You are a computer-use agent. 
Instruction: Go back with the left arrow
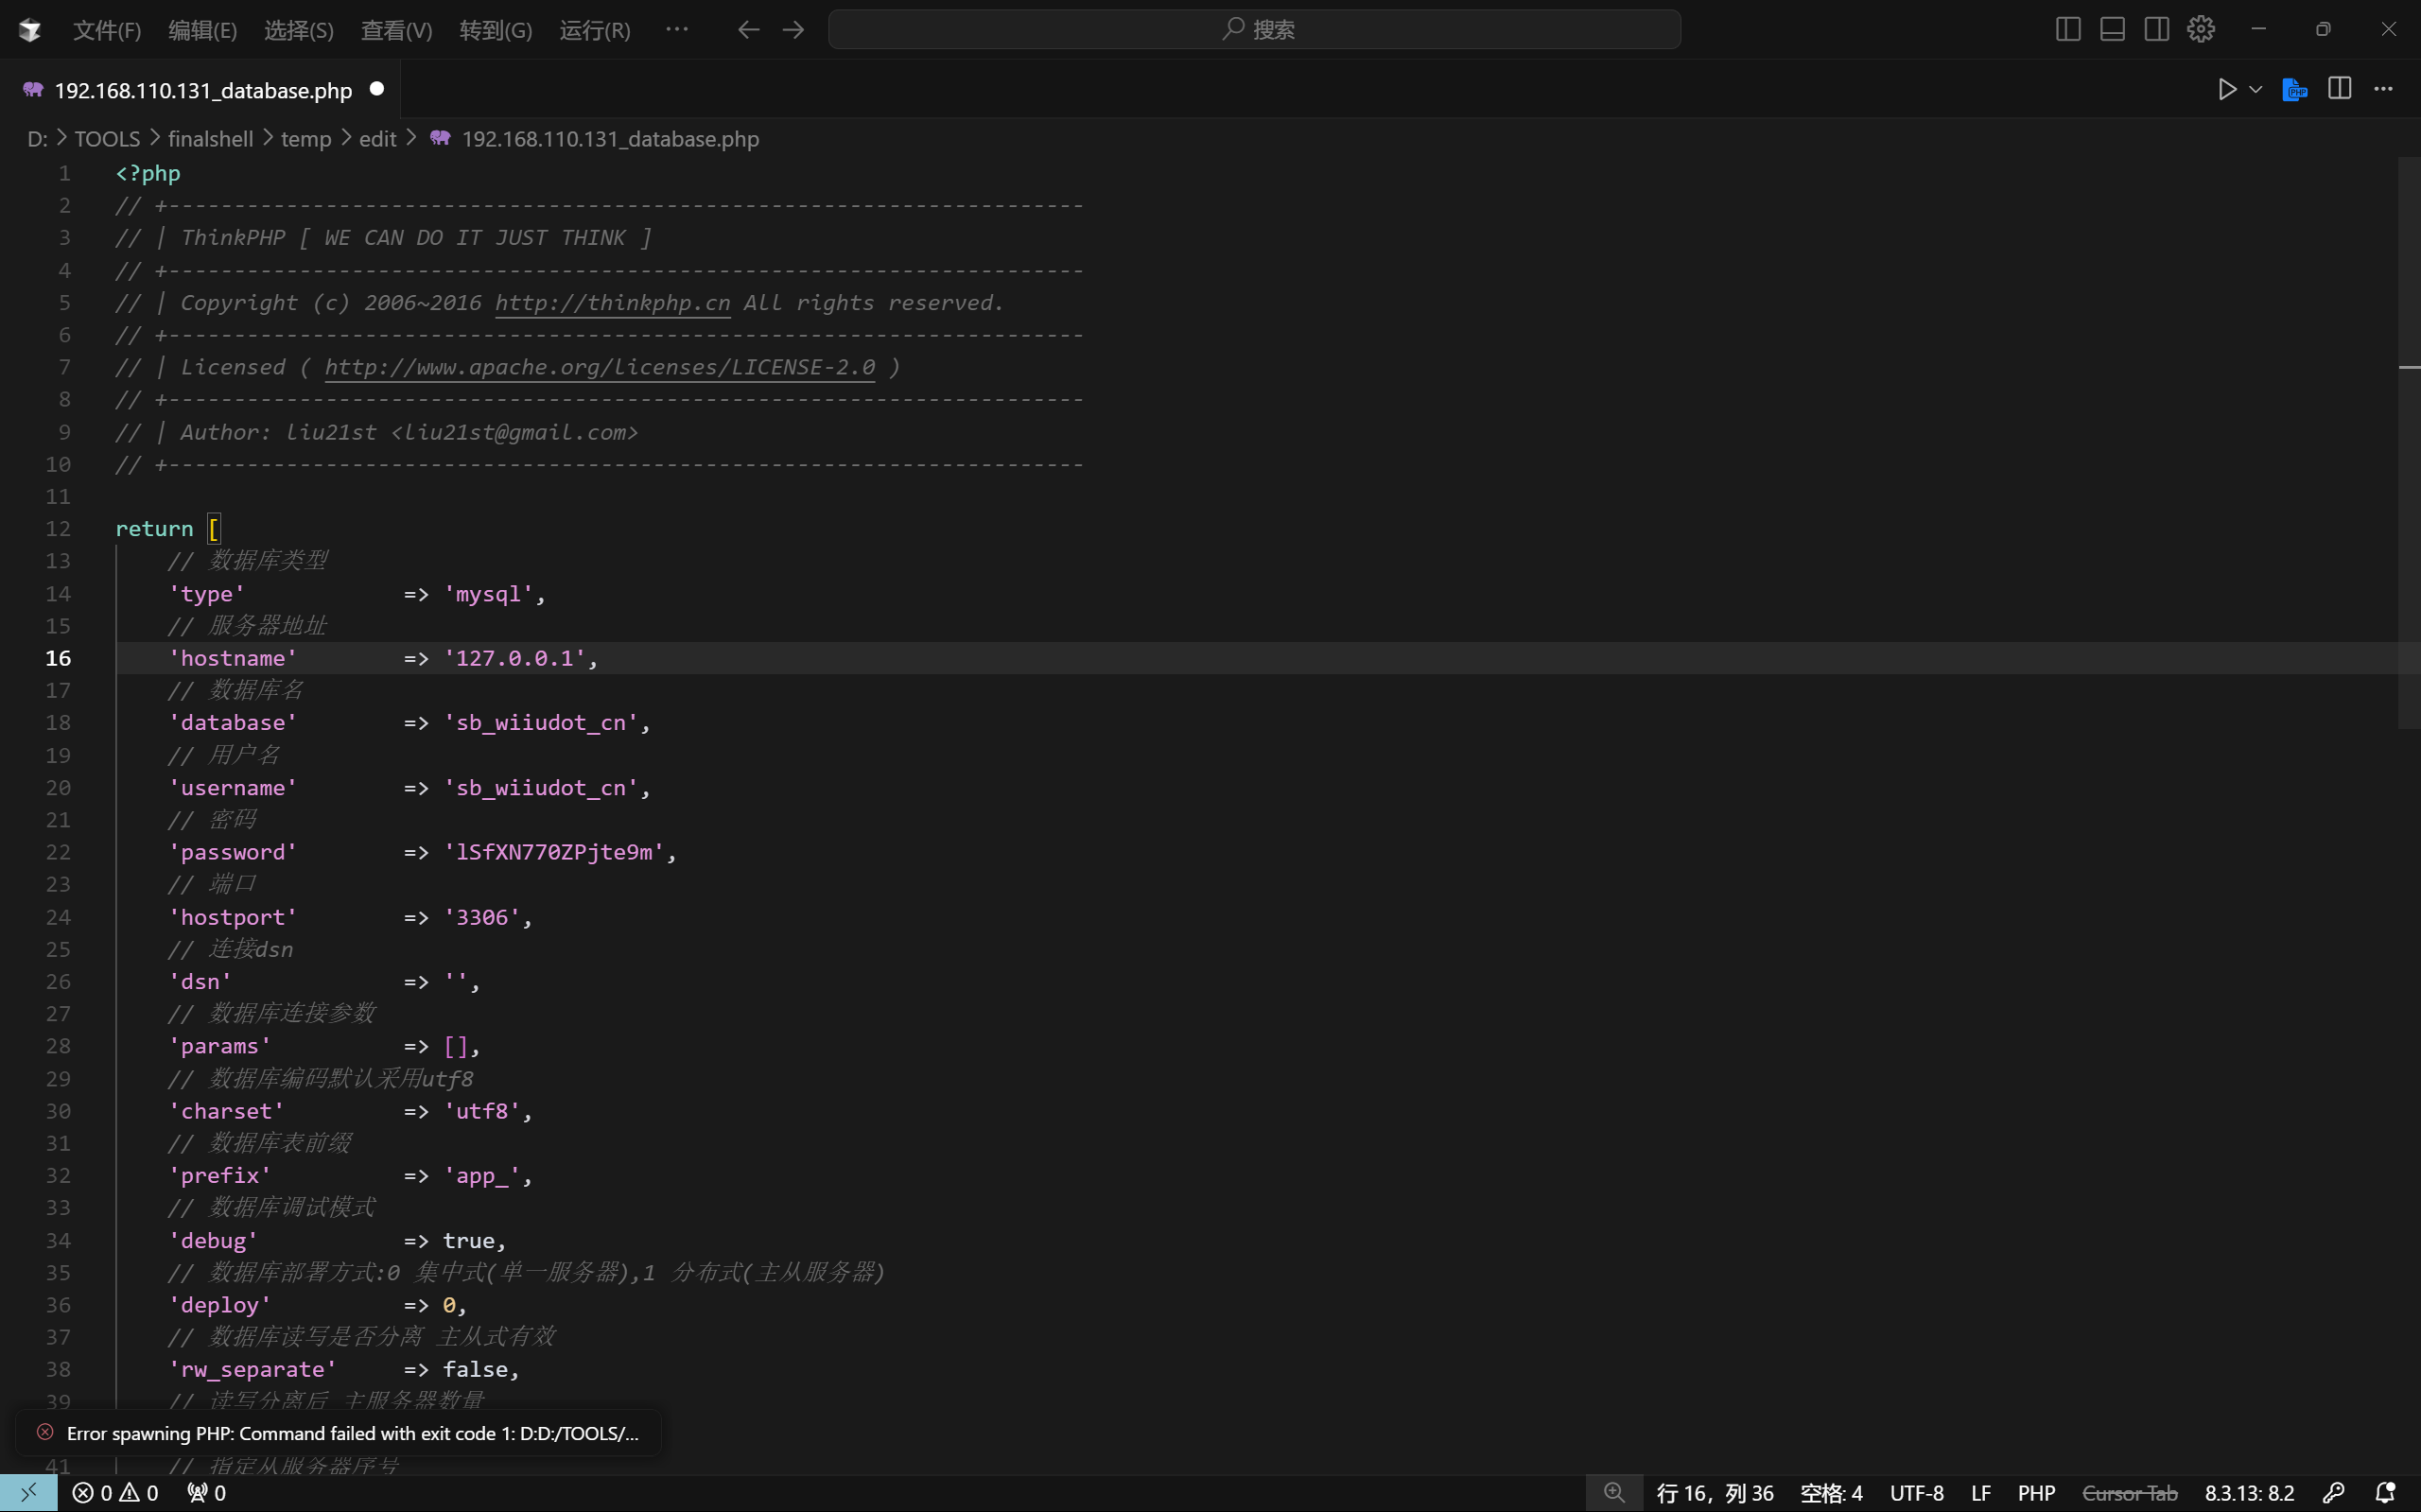748,30
